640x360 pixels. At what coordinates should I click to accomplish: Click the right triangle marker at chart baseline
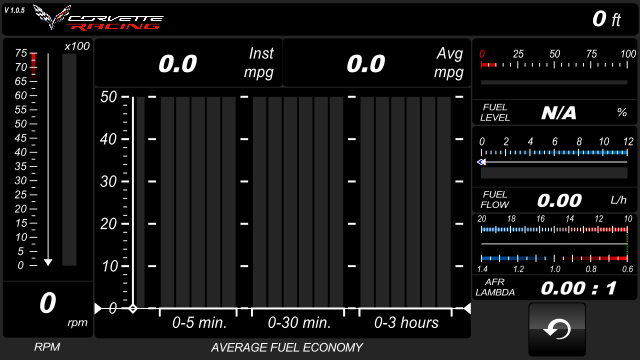(x=467, y=309)
